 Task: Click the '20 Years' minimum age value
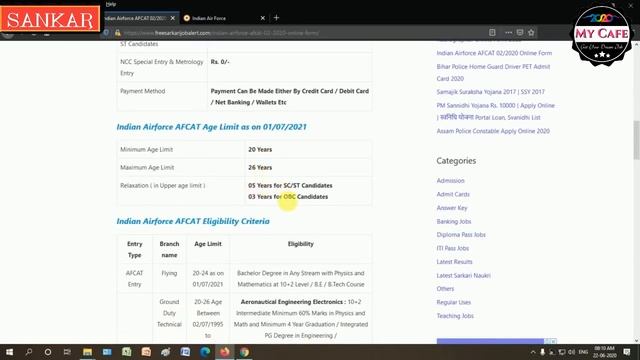260,149
